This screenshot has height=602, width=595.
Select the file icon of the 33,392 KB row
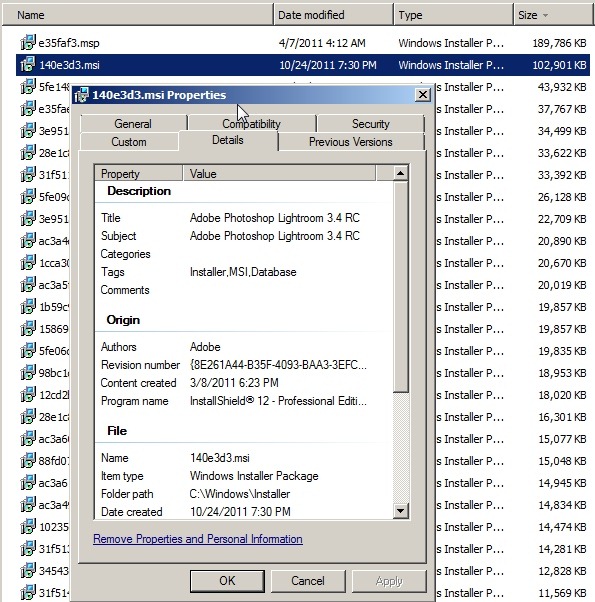28,175
